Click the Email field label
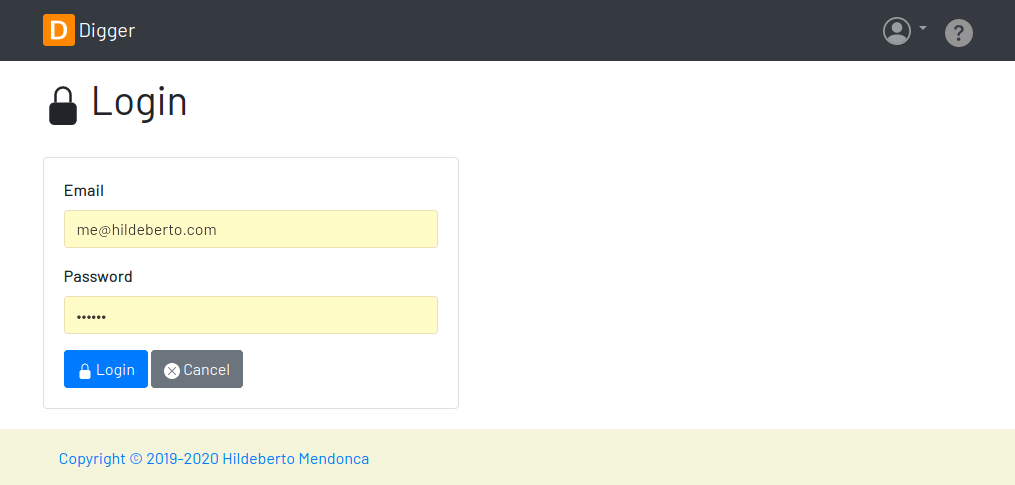 pos(84,190)
